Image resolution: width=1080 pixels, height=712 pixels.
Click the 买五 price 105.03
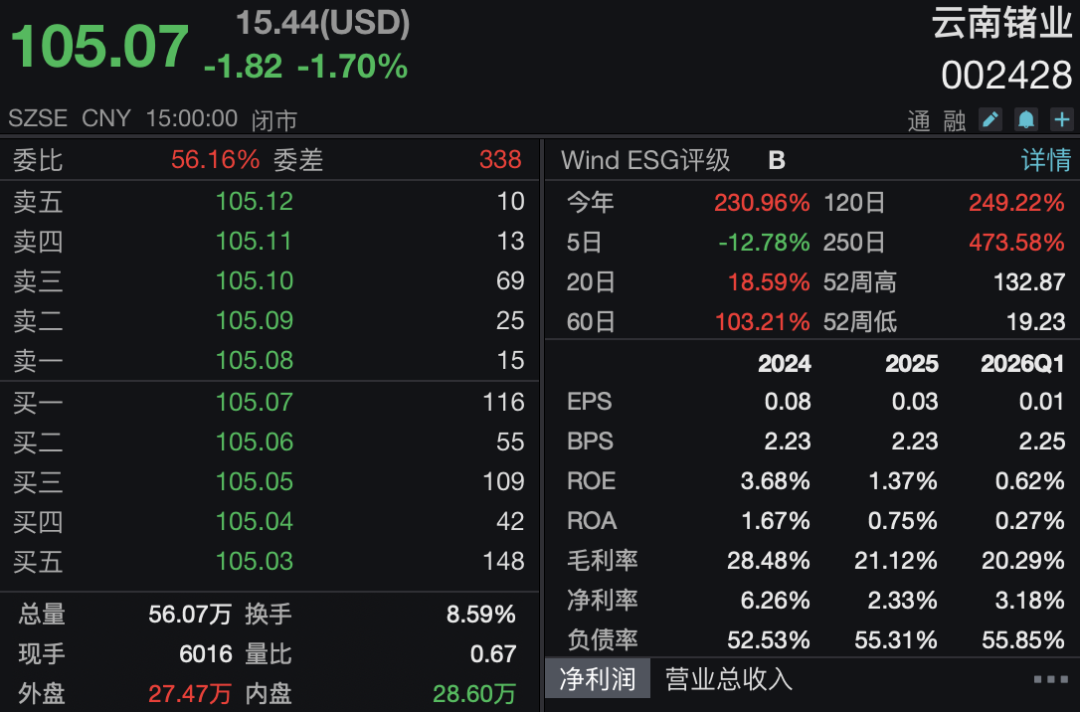(254, 561)
